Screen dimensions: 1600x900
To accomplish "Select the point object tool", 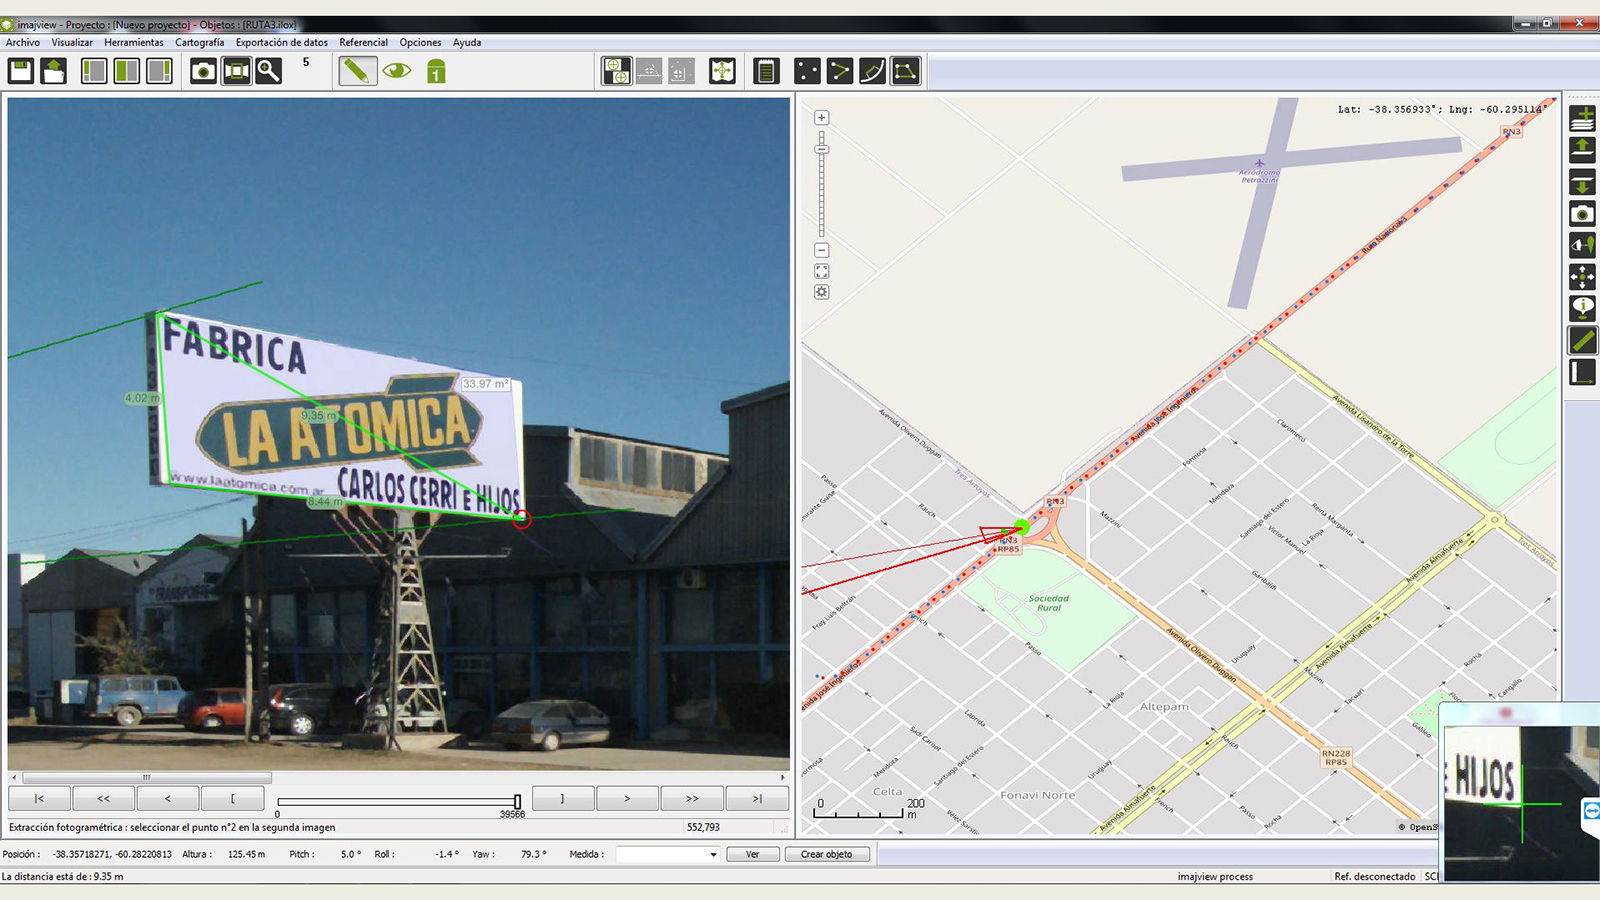I will [807, 71].
